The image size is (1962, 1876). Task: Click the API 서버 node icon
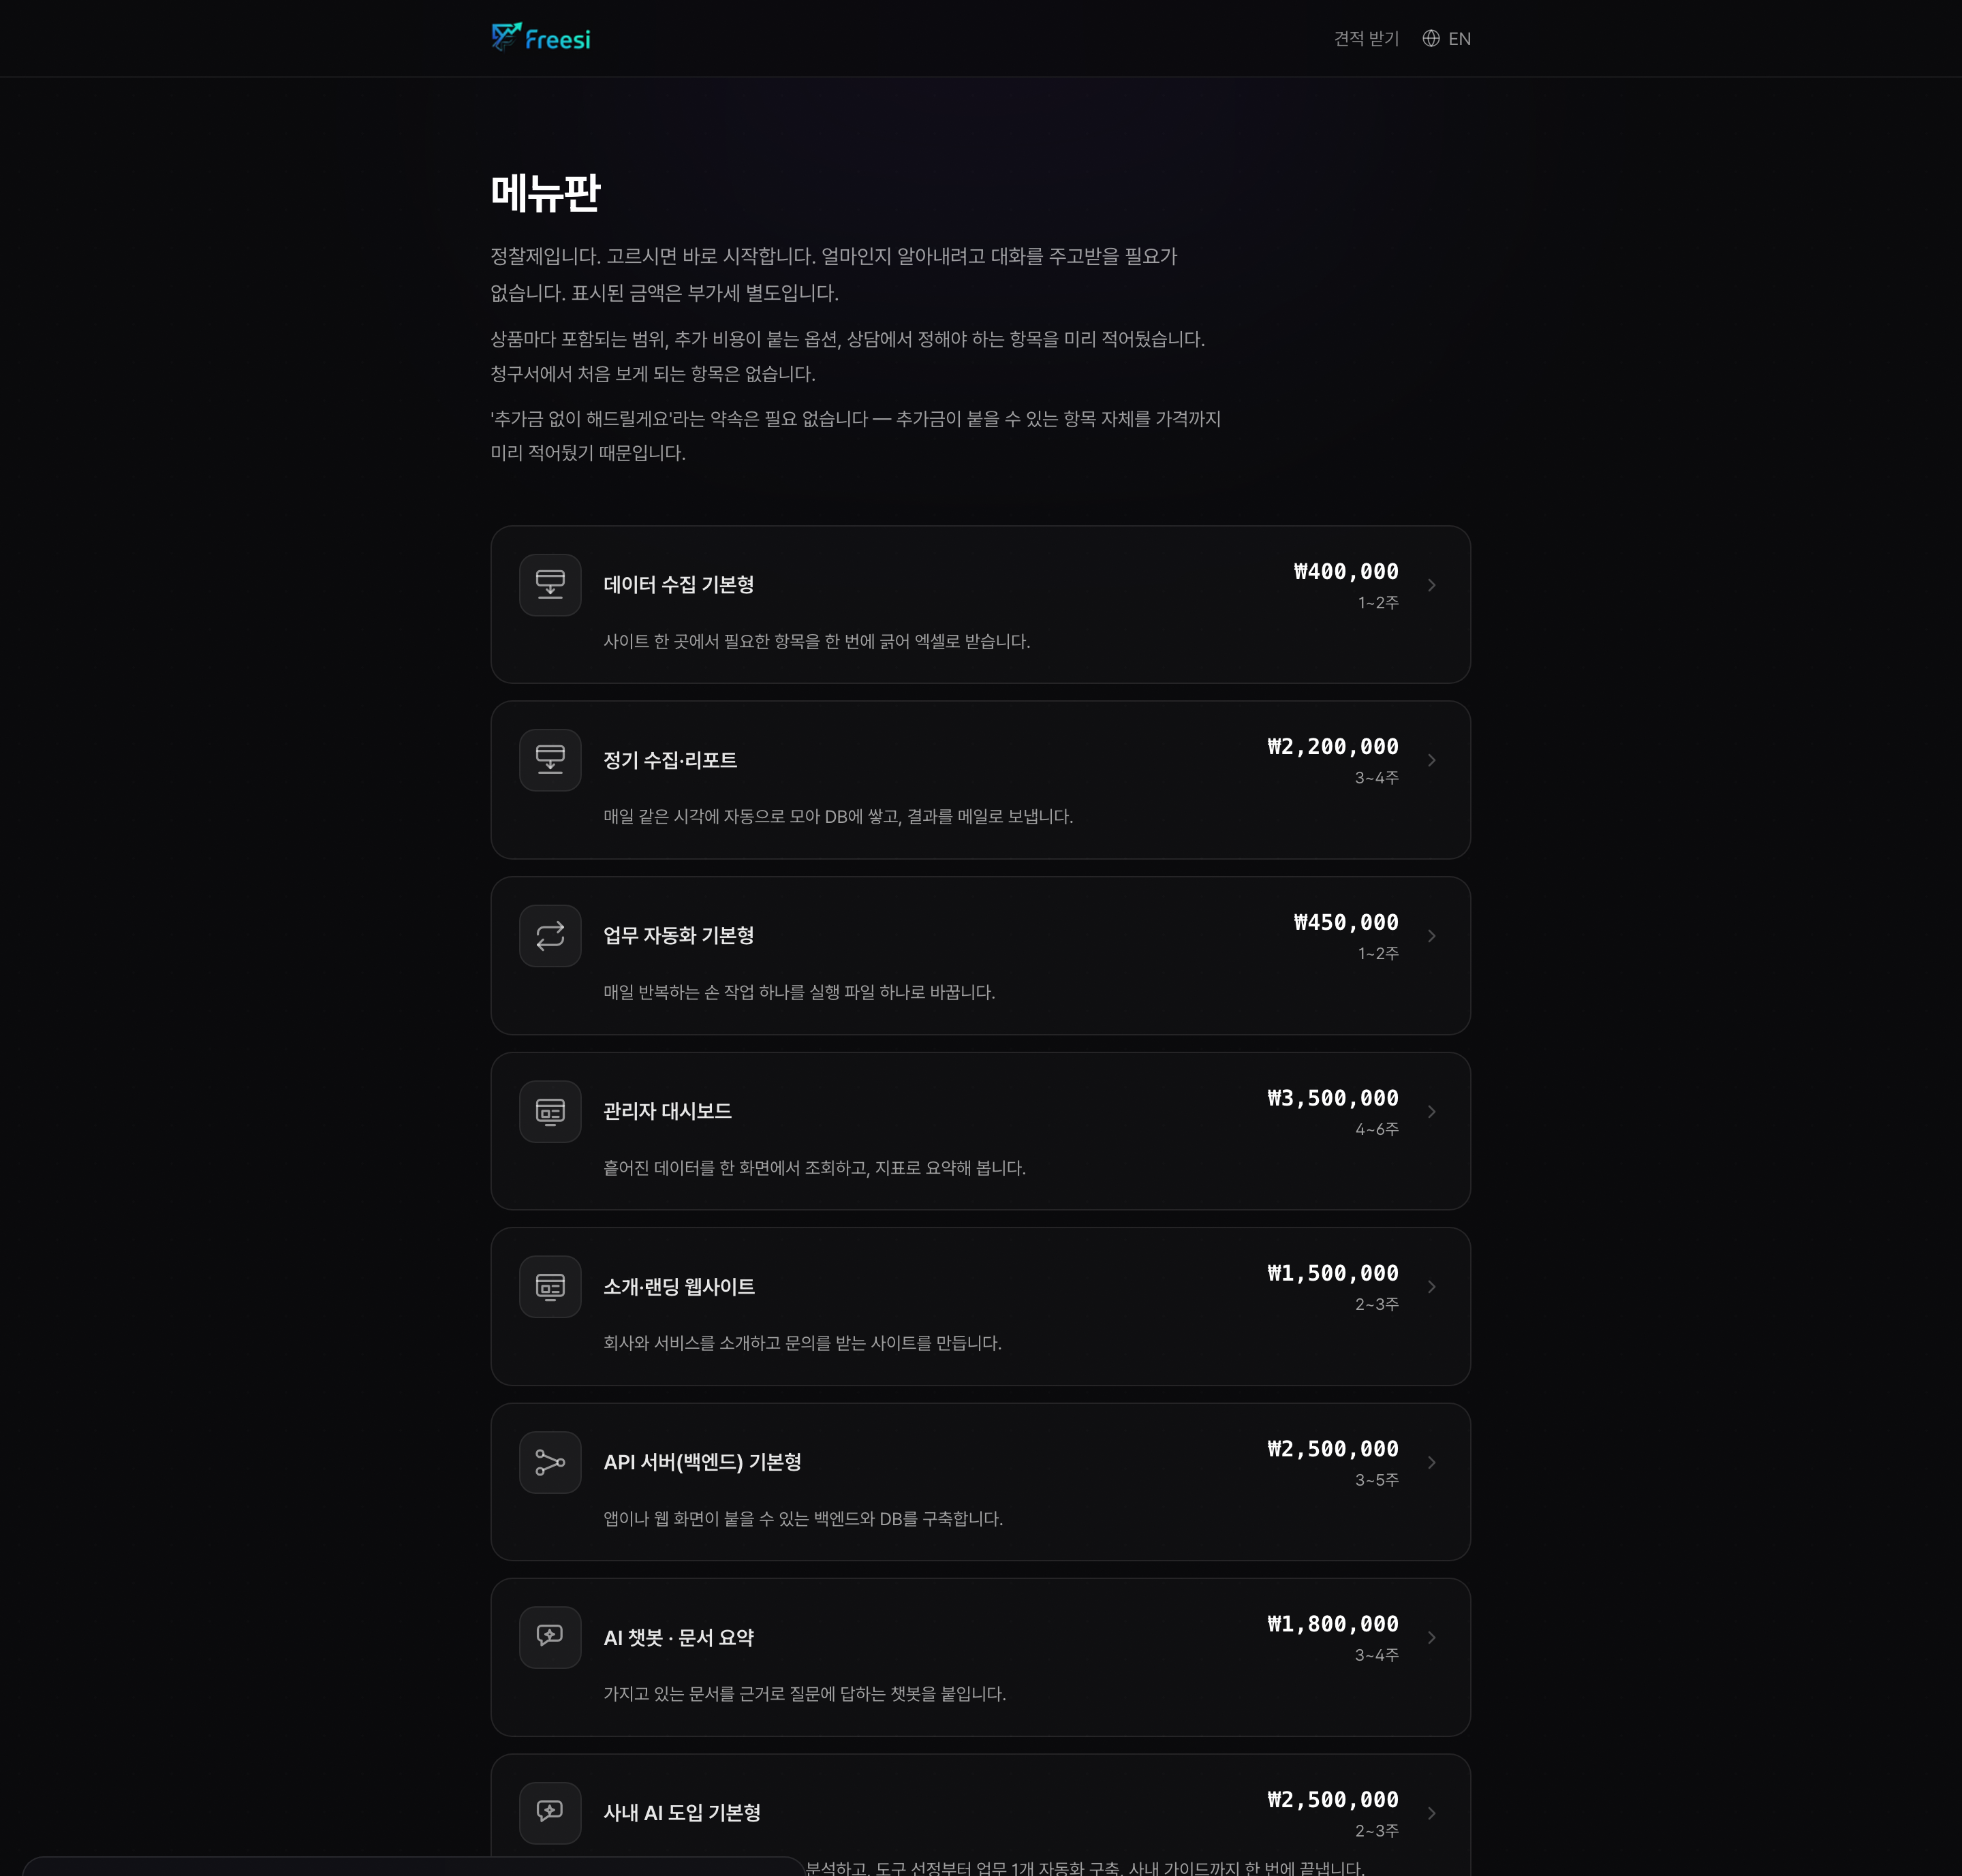coord(550,1462)
